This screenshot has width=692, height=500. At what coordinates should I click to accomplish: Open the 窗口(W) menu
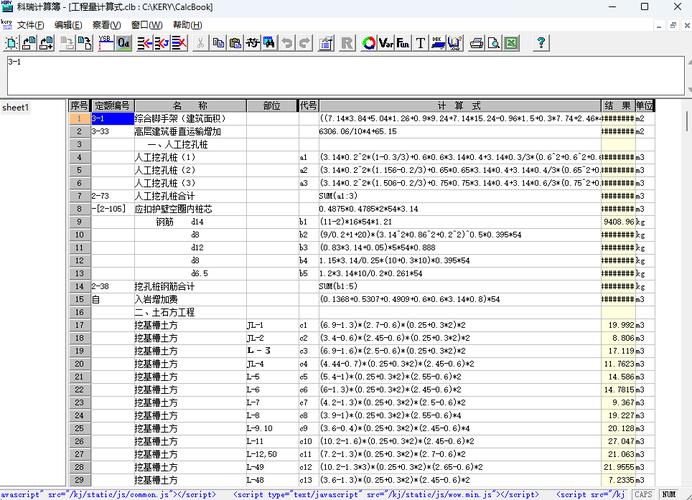pyautogui.click(x=147, y=24)
